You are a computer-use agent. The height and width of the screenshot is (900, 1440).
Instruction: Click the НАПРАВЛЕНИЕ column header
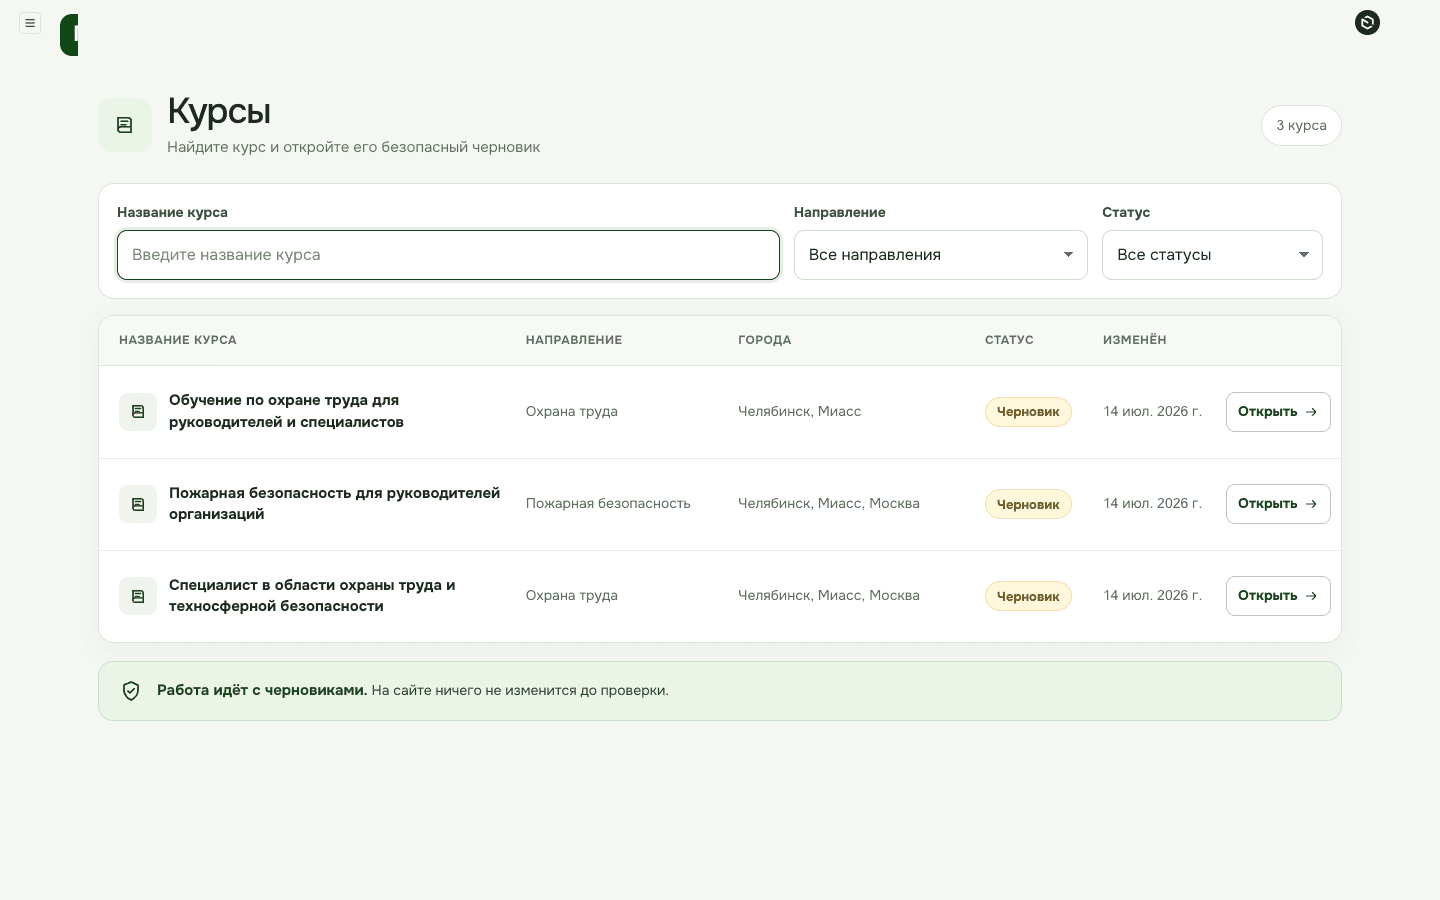pyautogui.click(x=574, y=340)
